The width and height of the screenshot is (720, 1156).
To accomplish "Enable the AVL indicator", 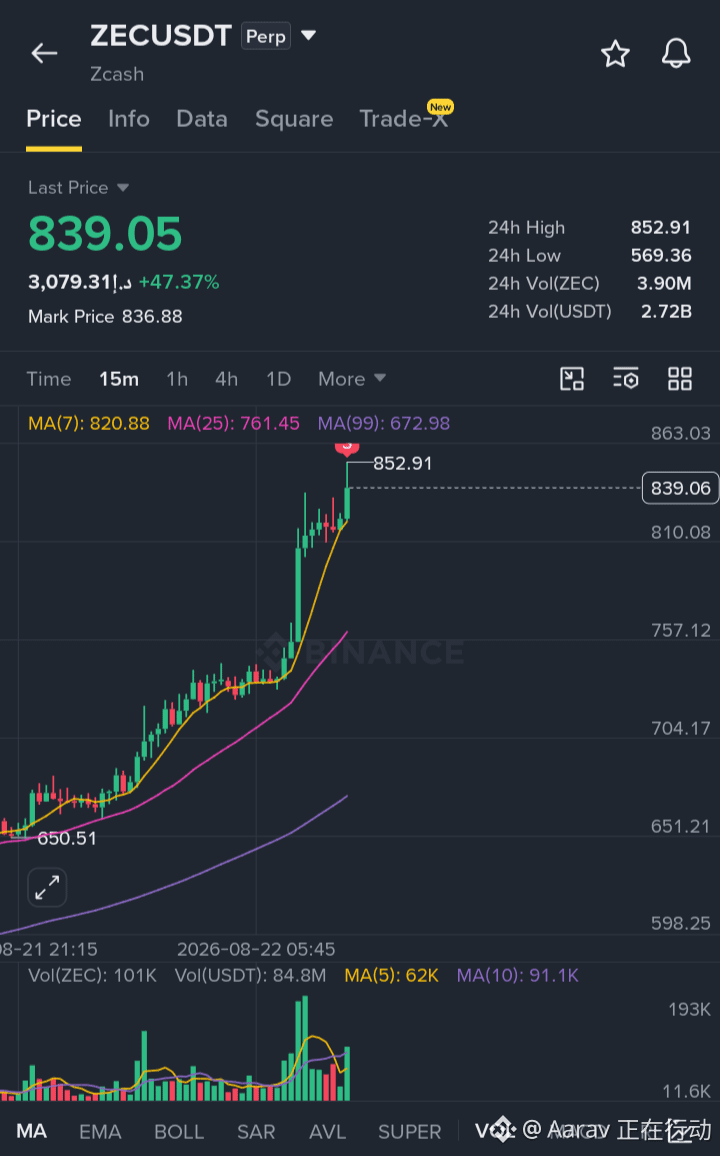I will tap(328, 1131).
